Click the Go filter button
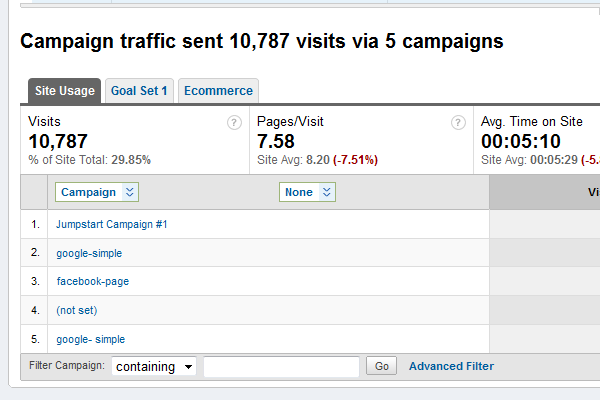The image size is (600, 400). coord(382,366)
